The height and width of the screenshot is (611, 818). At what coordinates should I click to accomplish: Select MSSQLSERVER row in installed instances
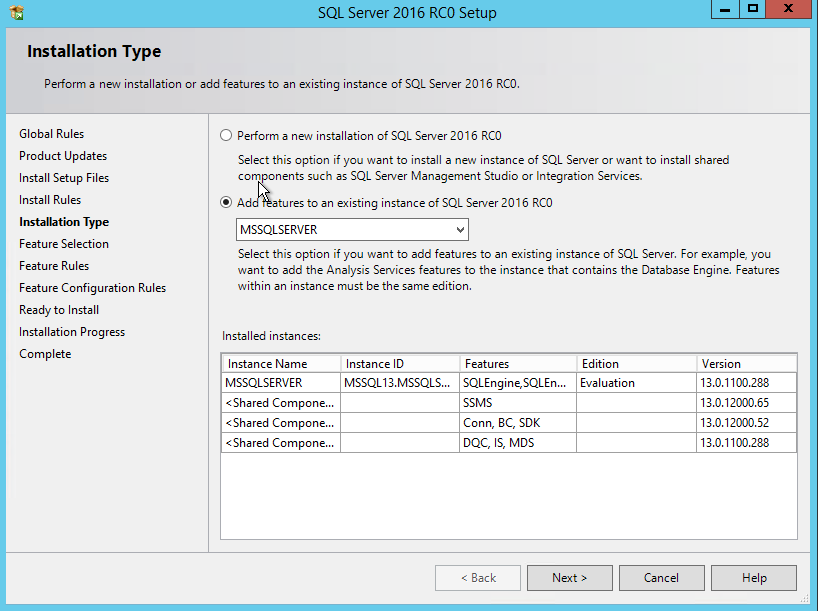click(509, 382)
